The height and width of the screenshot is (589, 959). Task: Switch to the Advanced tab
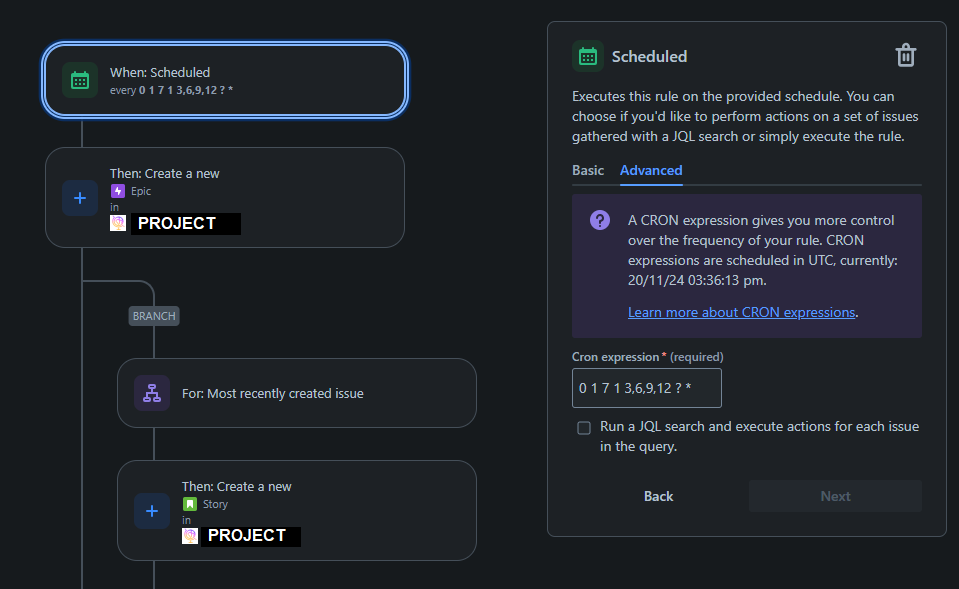tap(651, 170)
